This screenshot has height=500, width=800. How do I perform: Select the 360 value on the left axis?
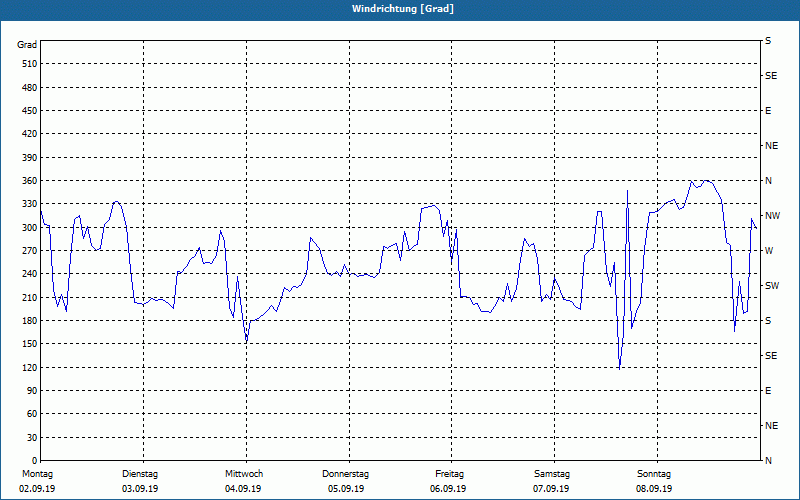point(30,181)
